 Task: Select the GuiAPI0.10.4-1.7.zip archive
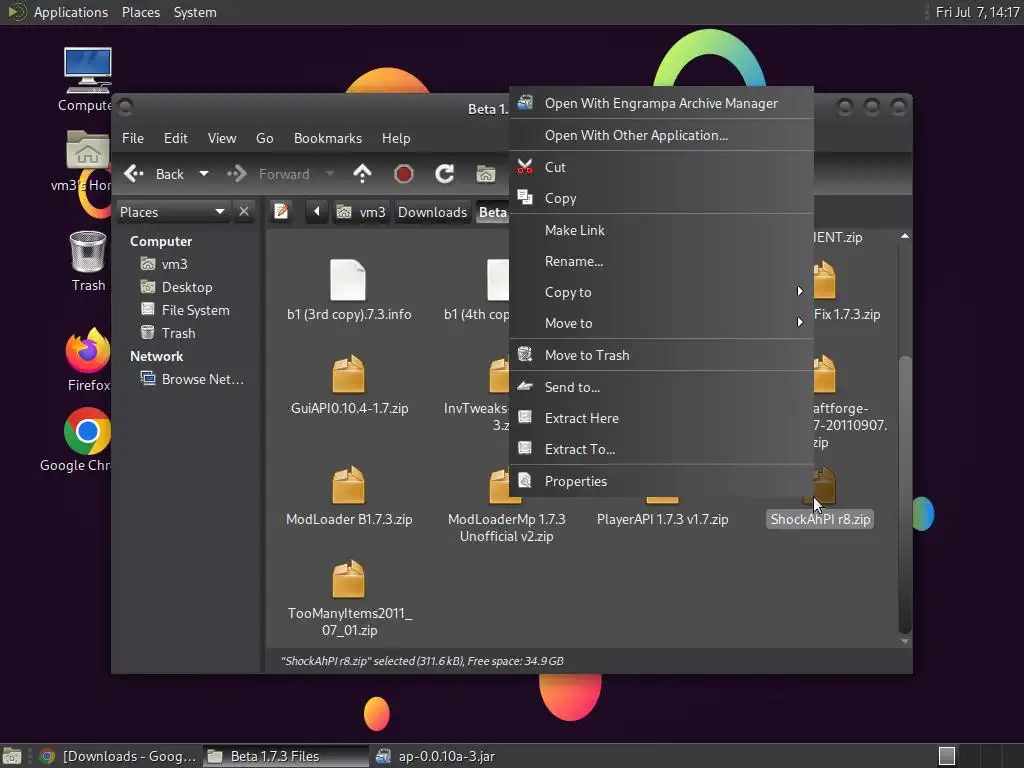coord(349,385)
